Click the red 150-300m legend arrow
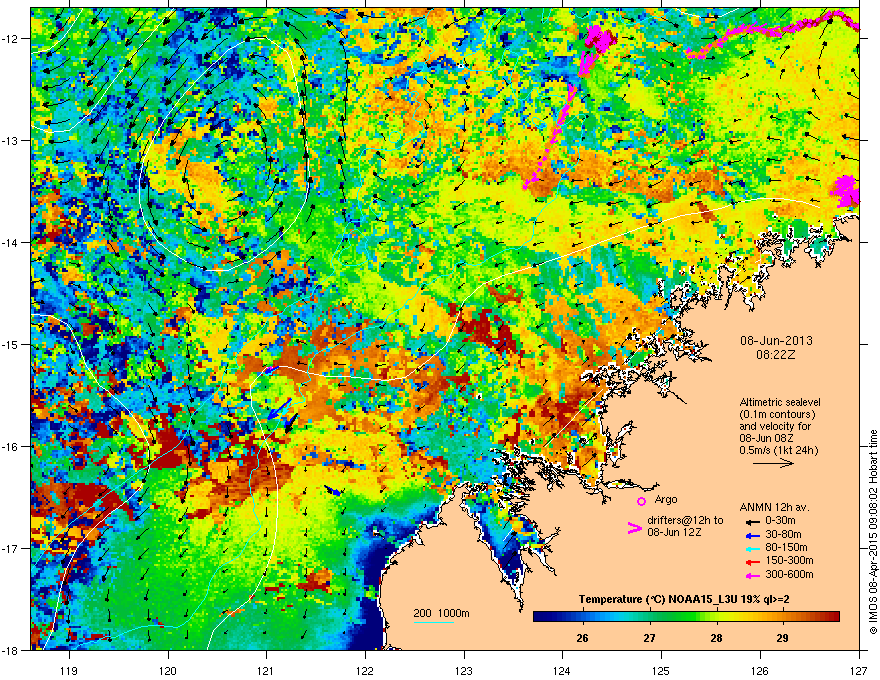Viewport: 880px width, 680px height. coord(752,562)
